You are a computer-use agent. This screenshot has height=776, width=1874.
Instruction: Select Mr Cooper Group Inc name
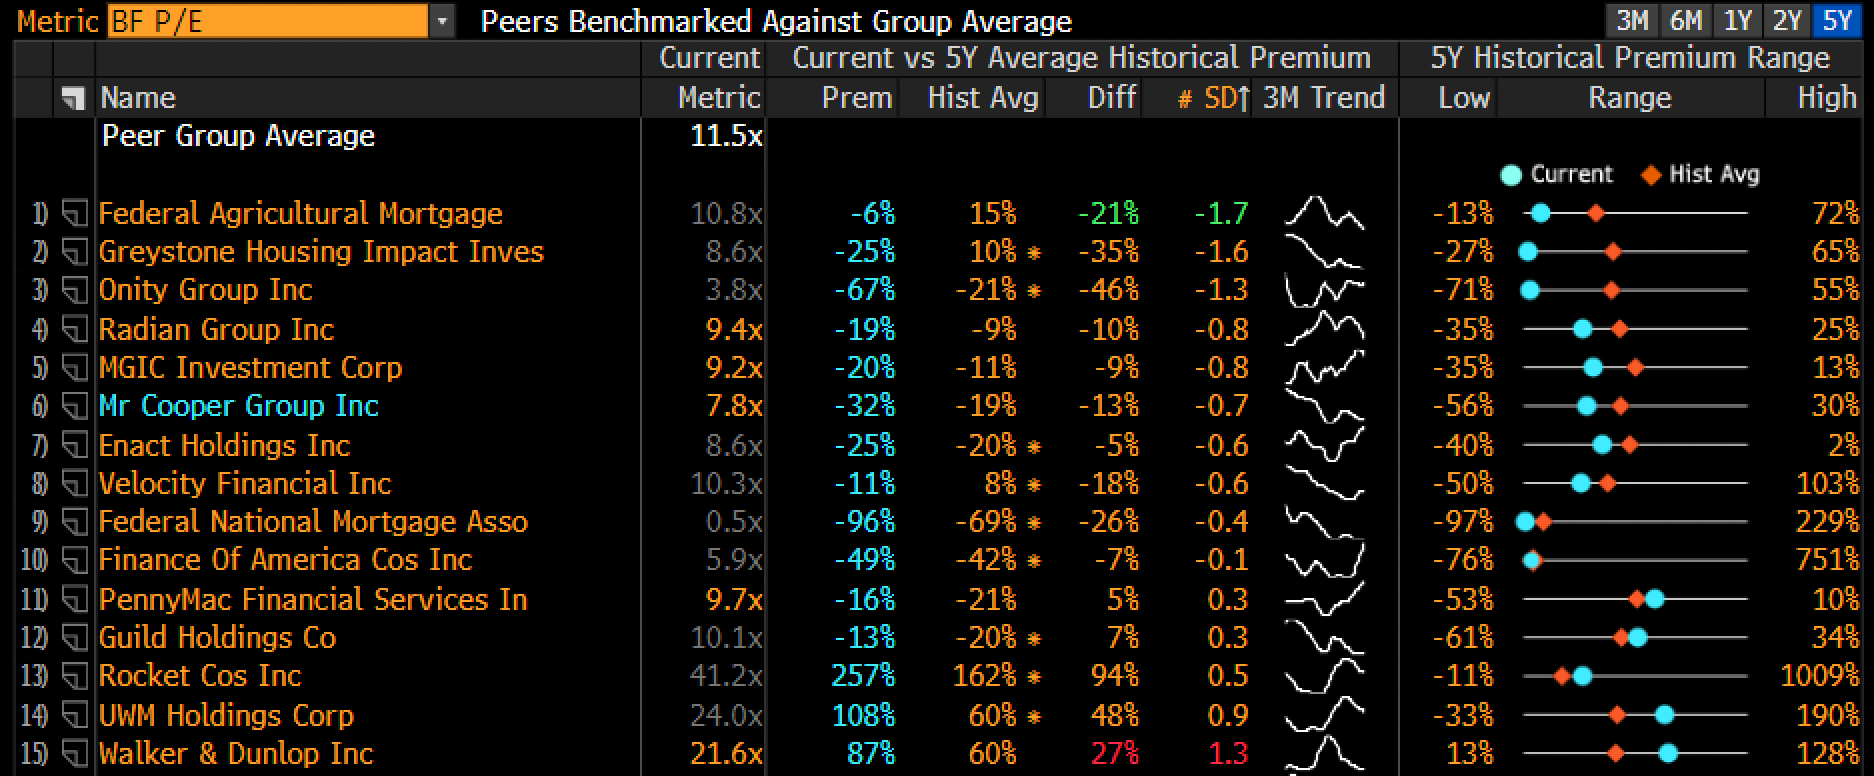(238, 406)
